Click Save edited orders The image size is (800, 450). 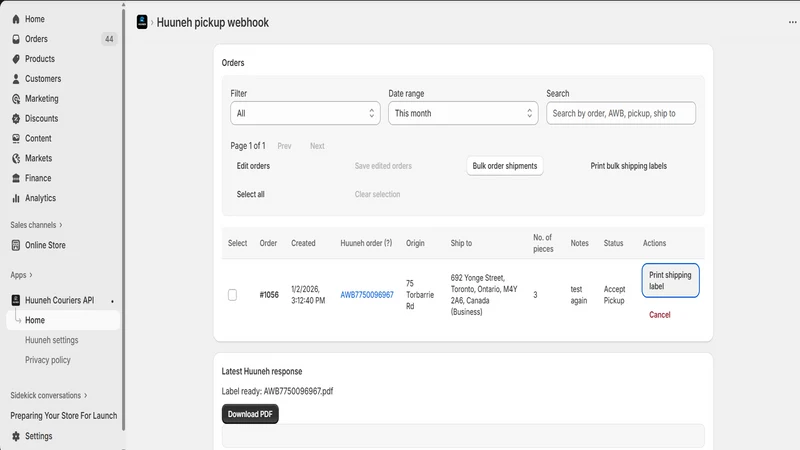pos(383,166)
